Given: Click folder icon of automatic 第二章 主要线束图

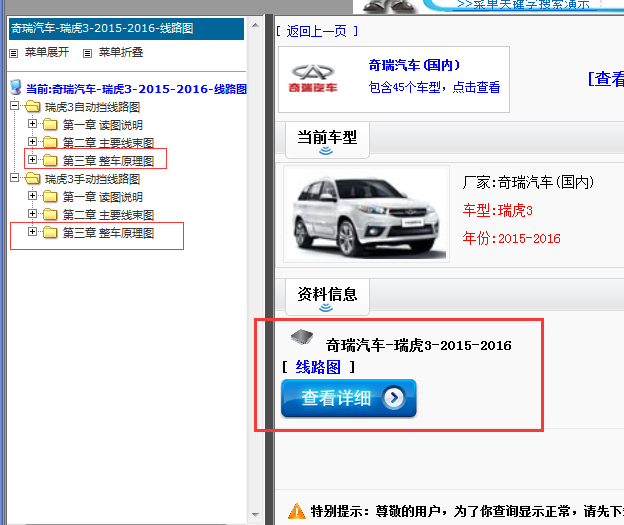Looking at the screenshot, I should click(x=50, y=142).
